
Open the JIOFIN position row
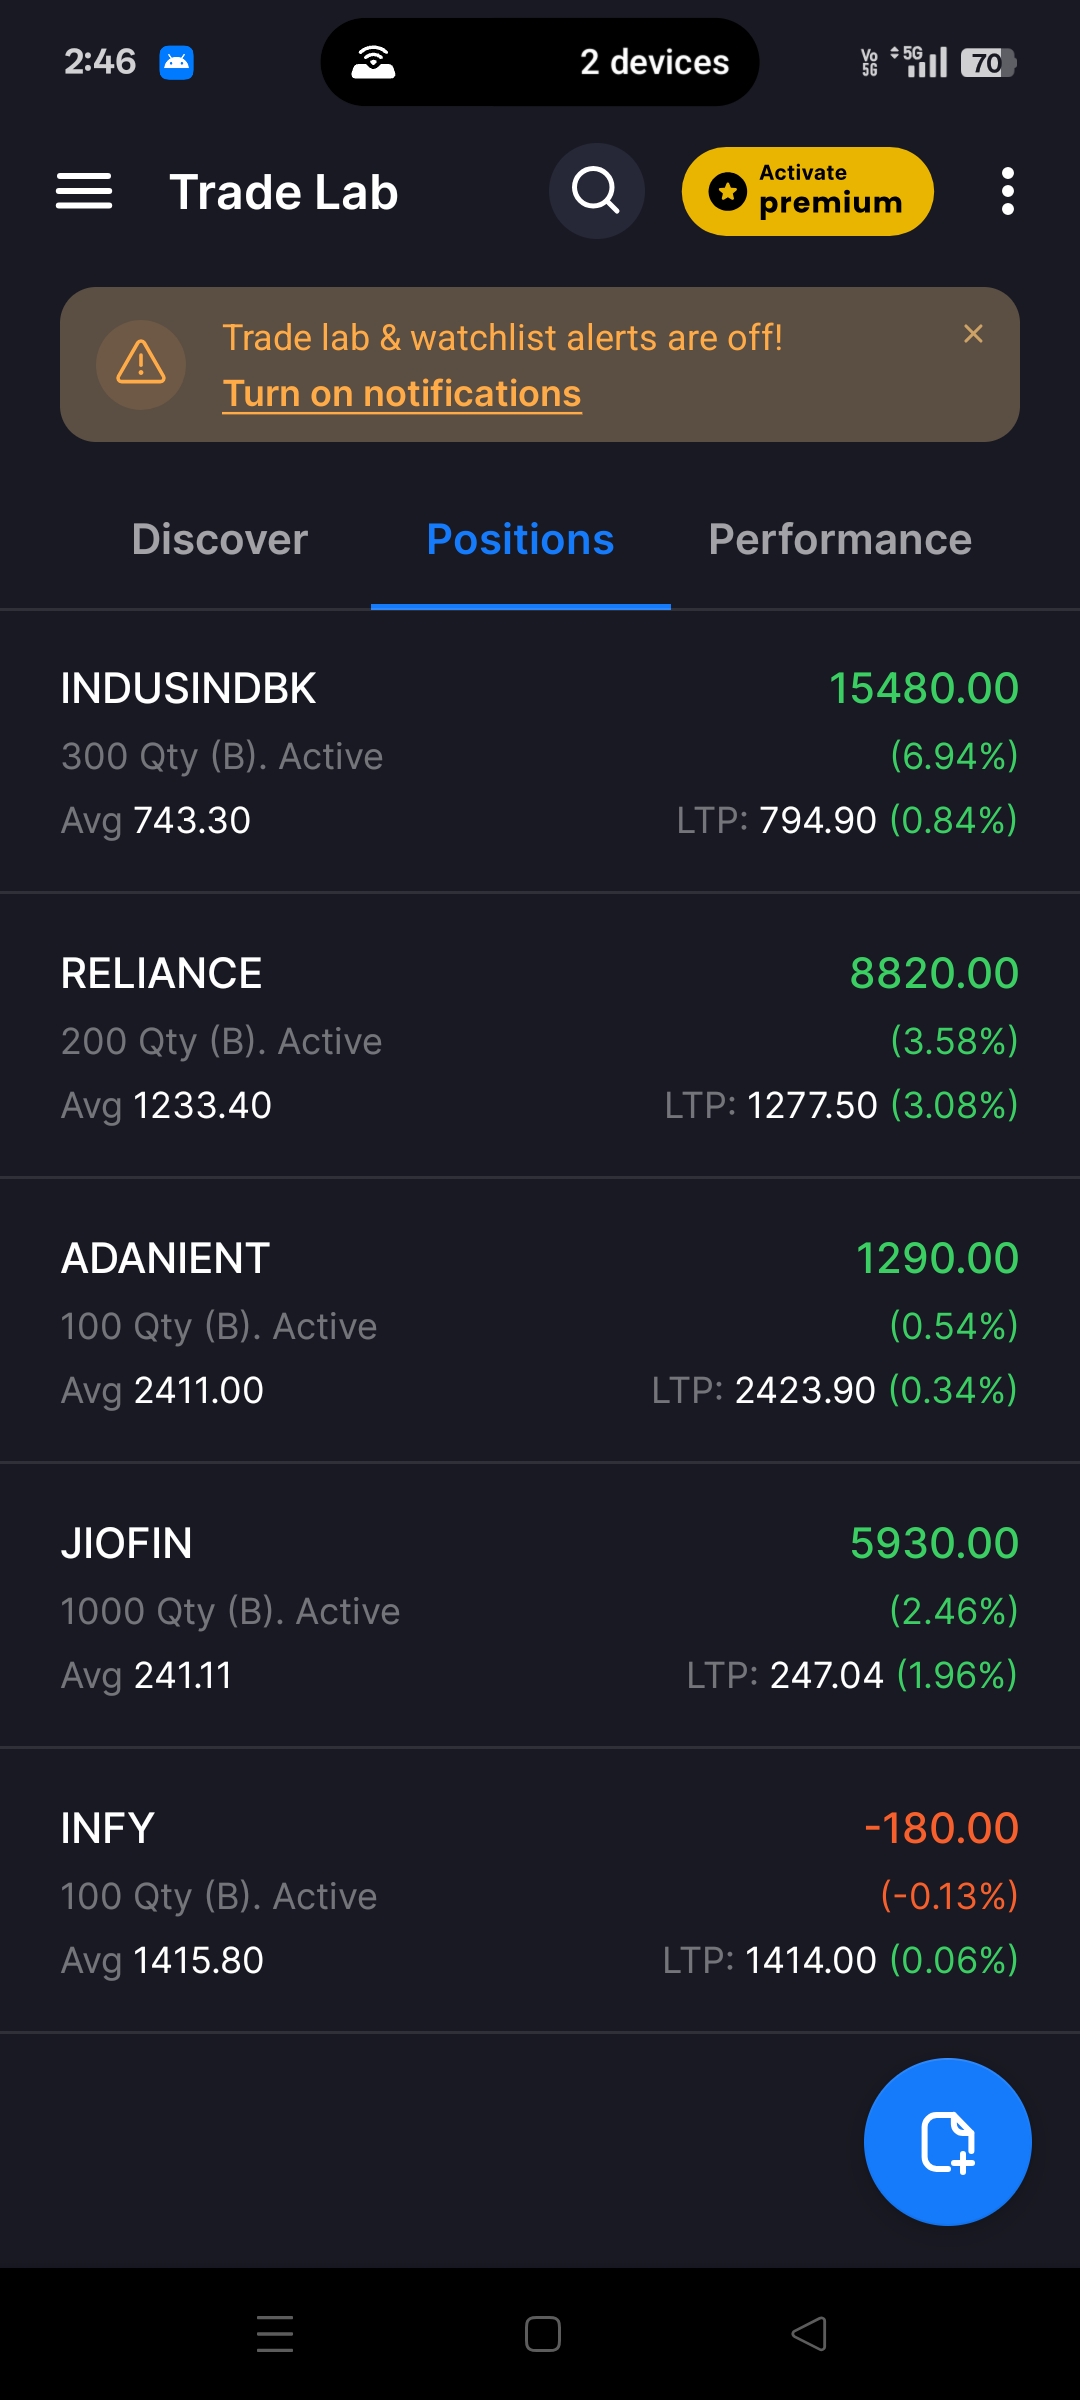pyautogui.click(x=540, y=1607)
